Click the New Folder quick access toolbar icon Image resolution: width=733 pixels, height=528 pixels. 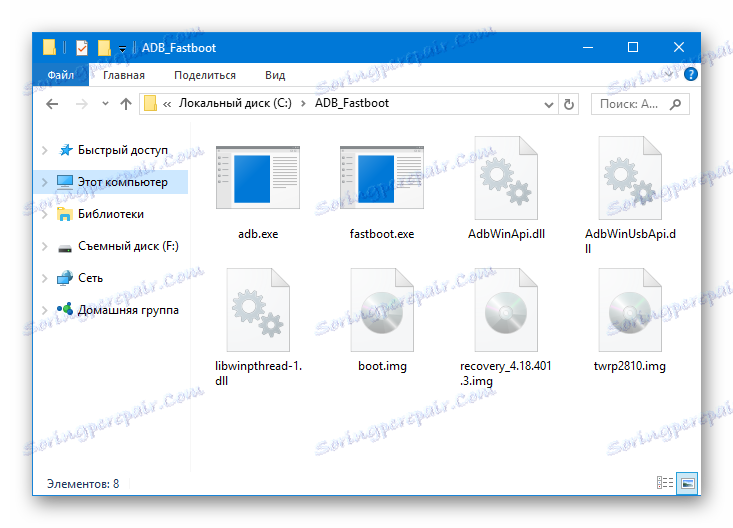pyautogui.click(x=104, y=47)
